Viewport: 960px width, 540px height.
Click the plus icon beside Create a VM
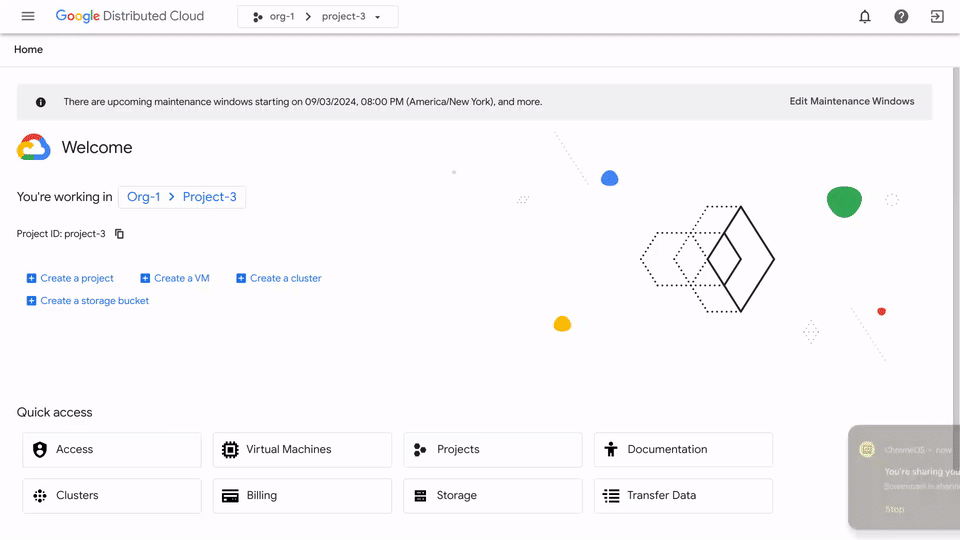coord(145,279)
